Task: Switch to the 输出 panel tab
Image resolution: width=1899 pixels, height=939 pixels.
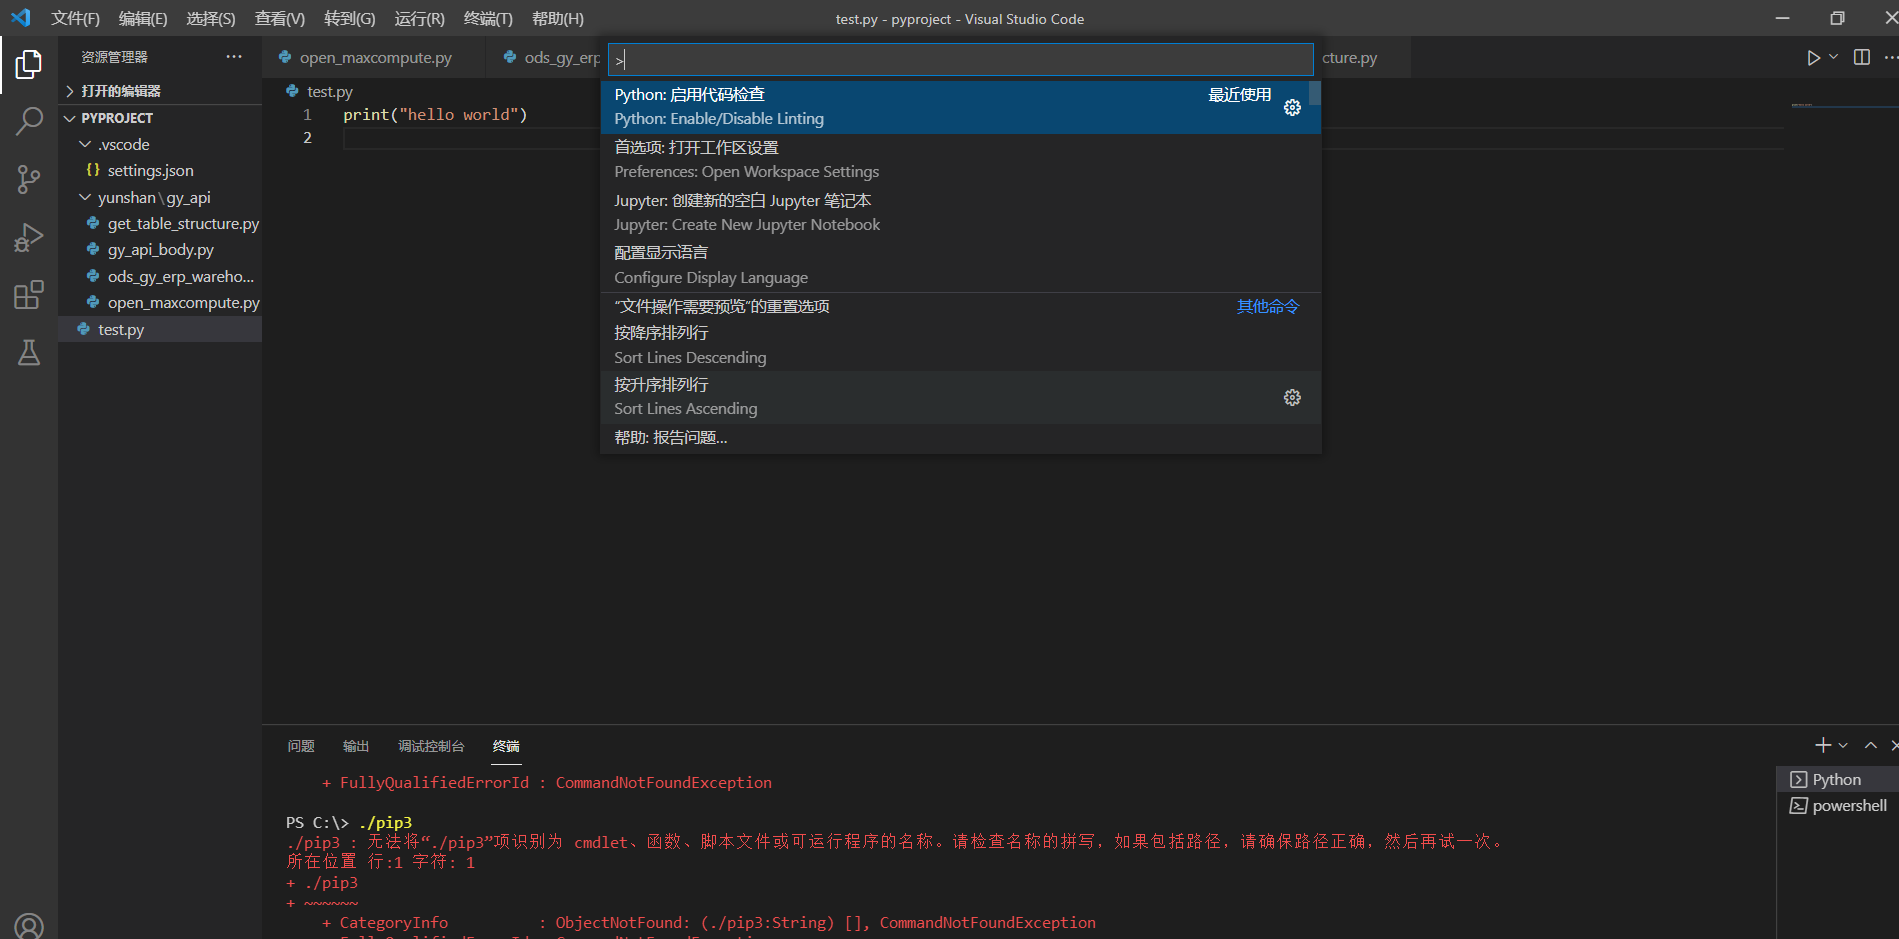Action: 356,746
